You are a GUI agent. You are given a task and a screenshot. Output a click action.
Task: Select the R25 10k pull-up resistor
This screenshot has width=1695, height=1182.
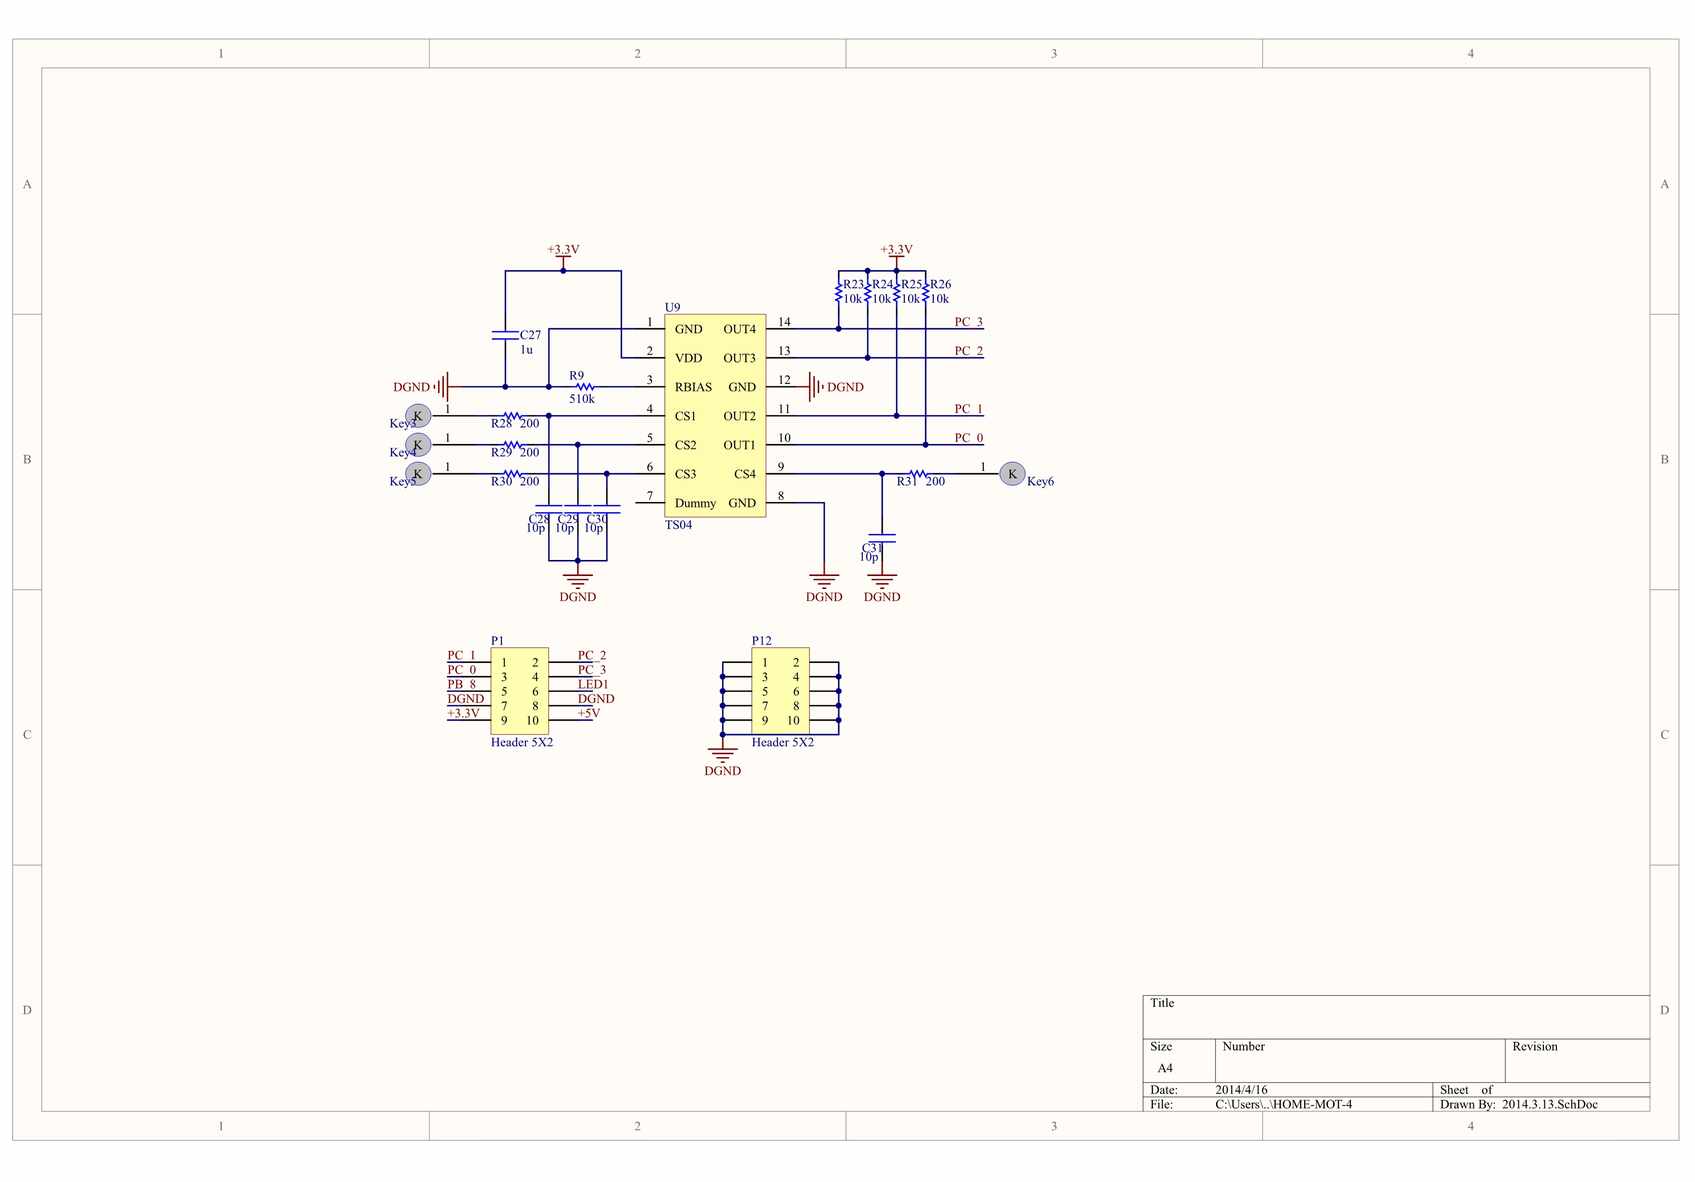pyautogui.click(x=896, y=292)
